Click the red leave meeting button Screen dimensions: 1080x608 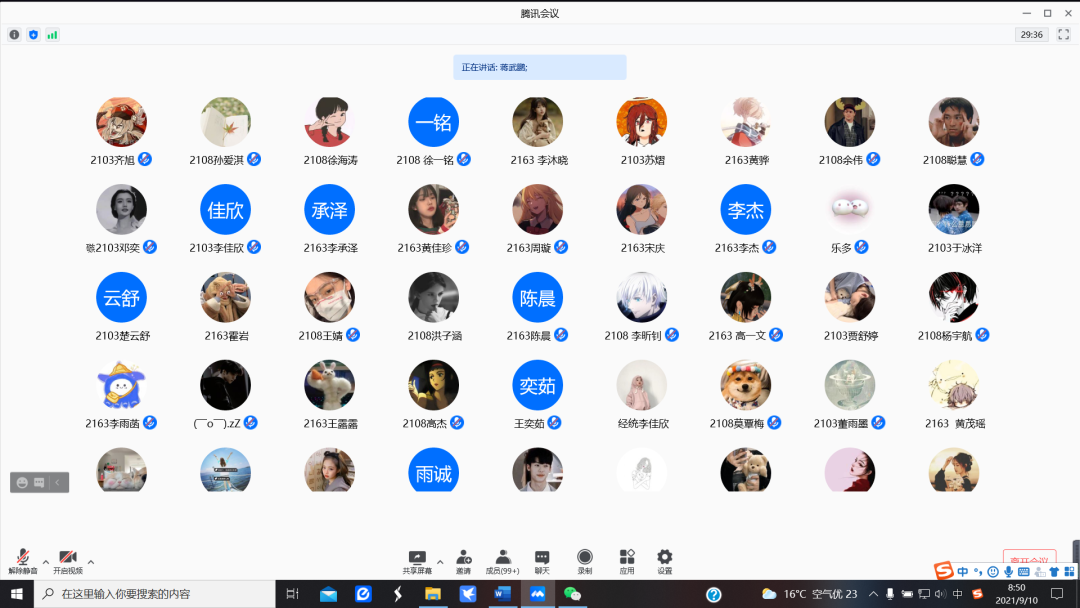[x=1029, y=559]
